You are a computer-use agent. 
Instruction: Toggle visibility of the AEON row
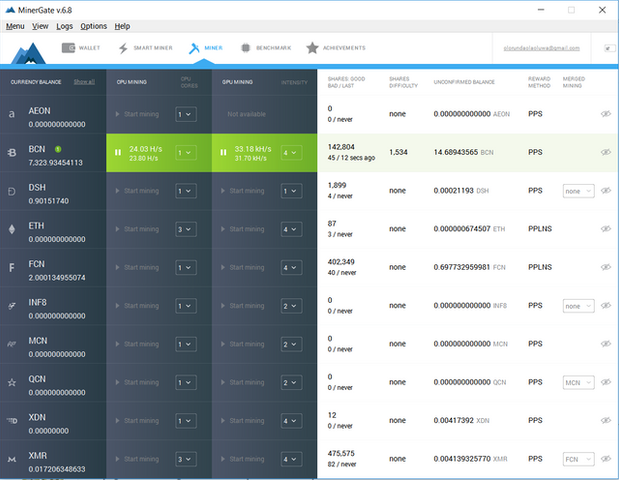coord(606,114)
